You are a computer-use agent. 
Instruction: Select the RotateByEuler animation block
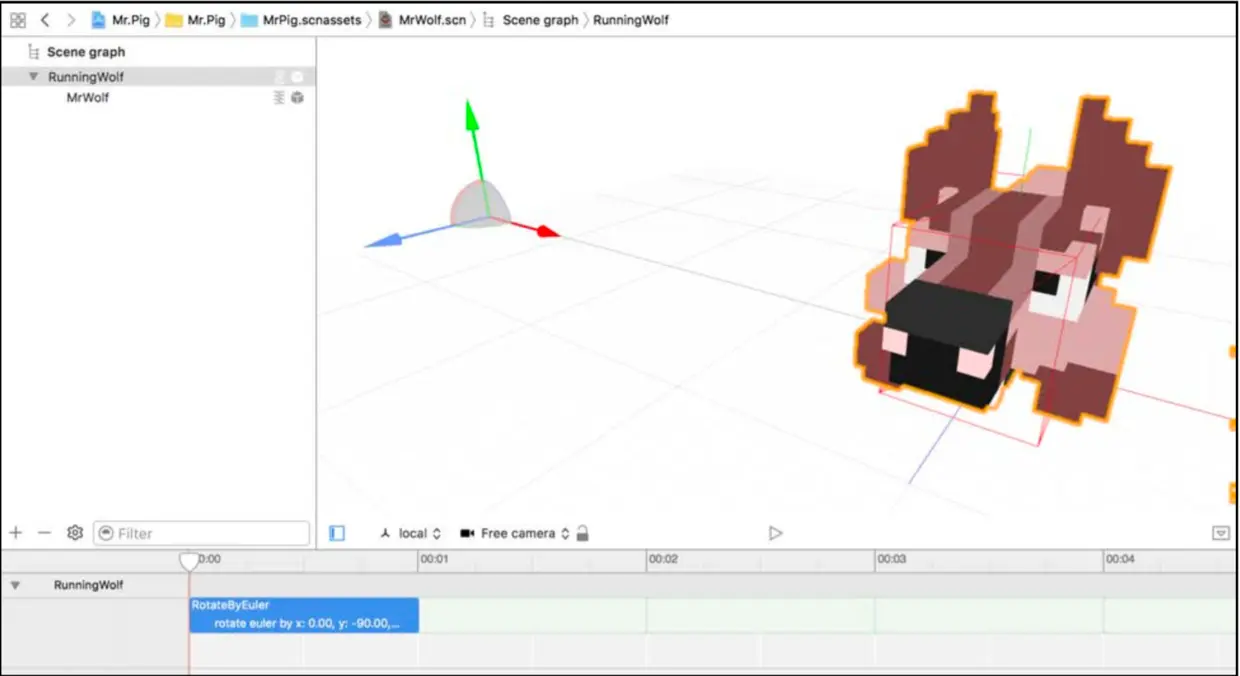point(303,615)
